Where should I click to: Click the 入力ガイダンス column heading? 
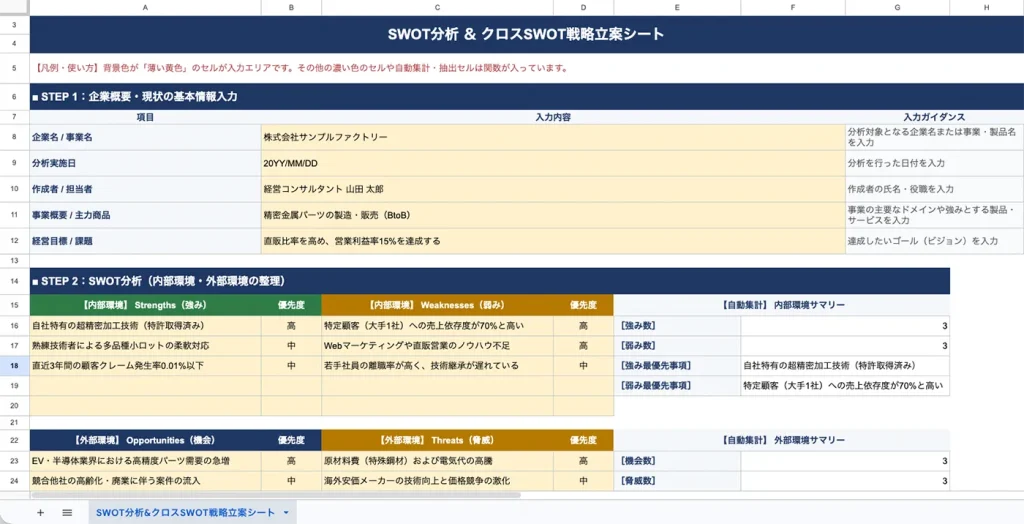(x=935, y=118)
